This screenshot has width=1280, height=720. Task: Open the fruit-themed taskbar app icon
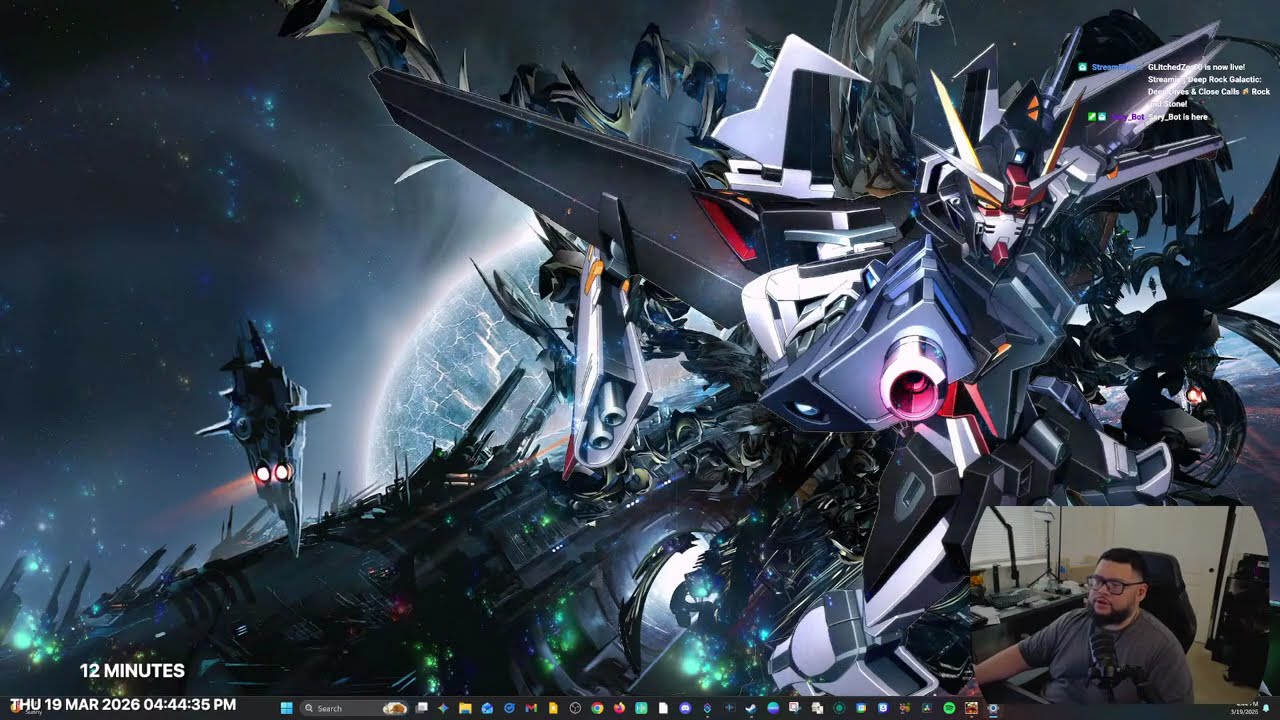click(x=905, y=708)
